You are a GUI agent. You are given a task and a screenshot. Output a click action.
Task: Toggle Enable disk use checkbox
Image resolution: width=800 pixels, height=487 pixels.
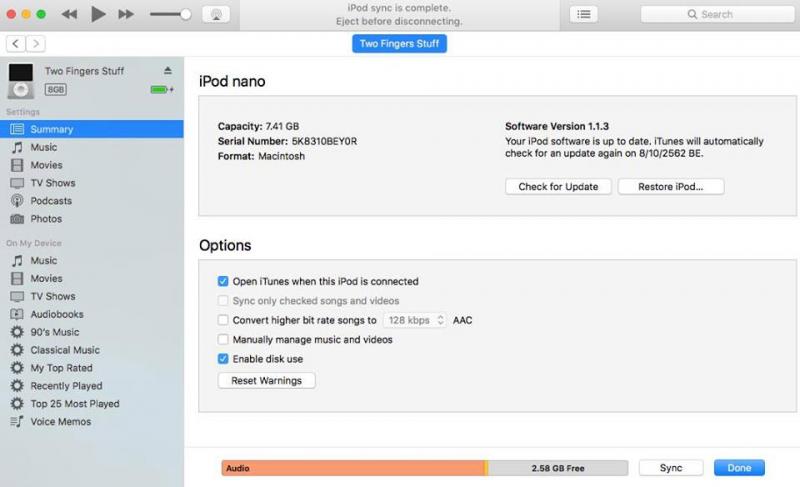(x=223, y=359)
